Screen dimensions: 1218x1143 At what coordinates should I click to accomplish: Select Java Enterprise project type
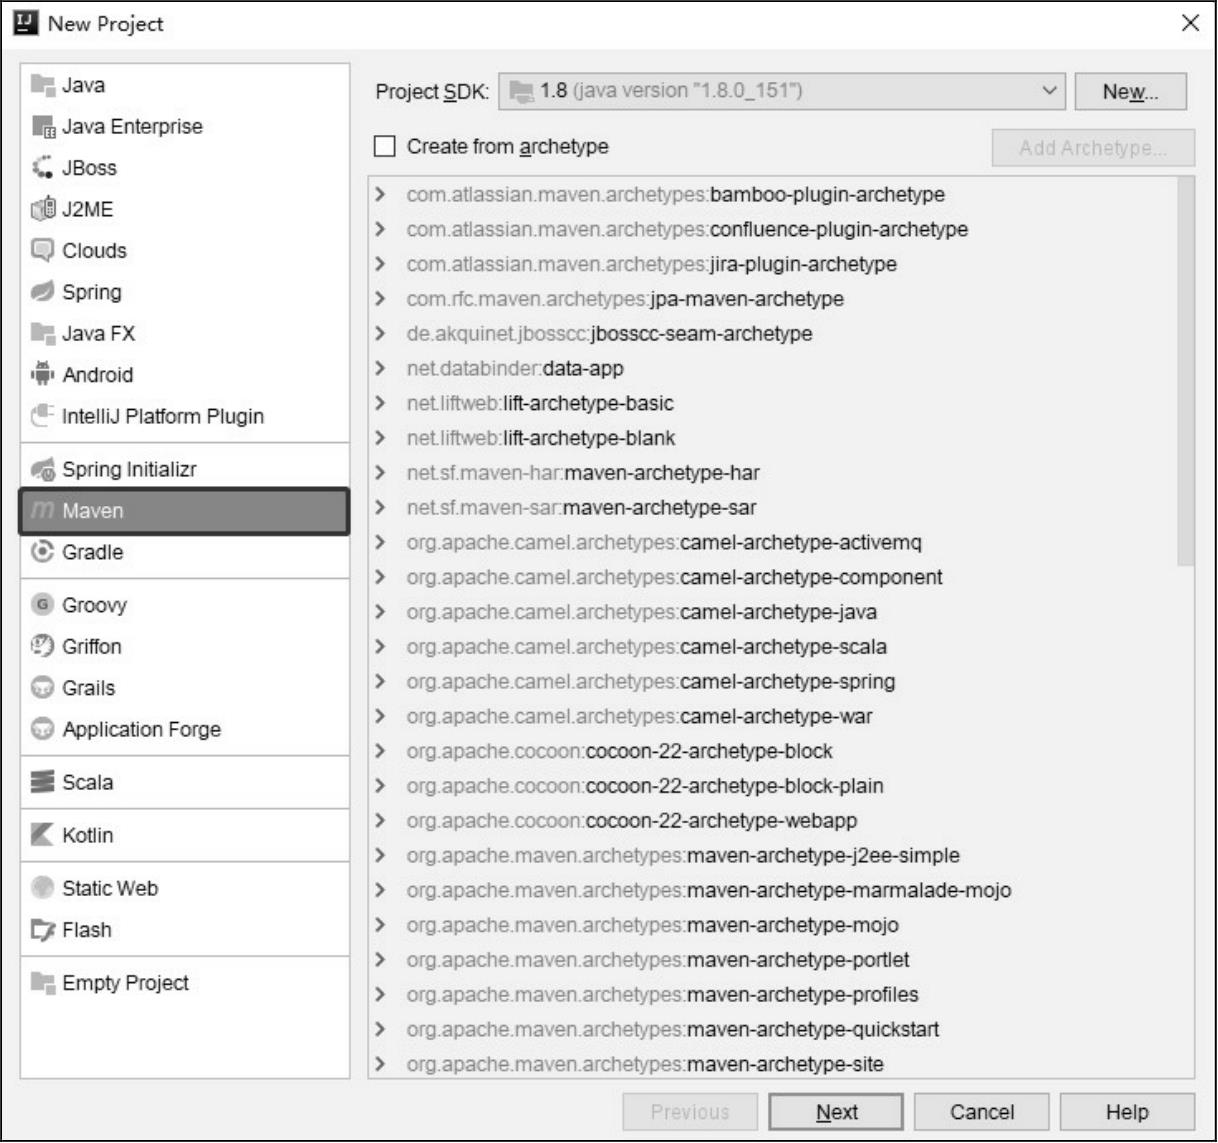tap(131, 127)
